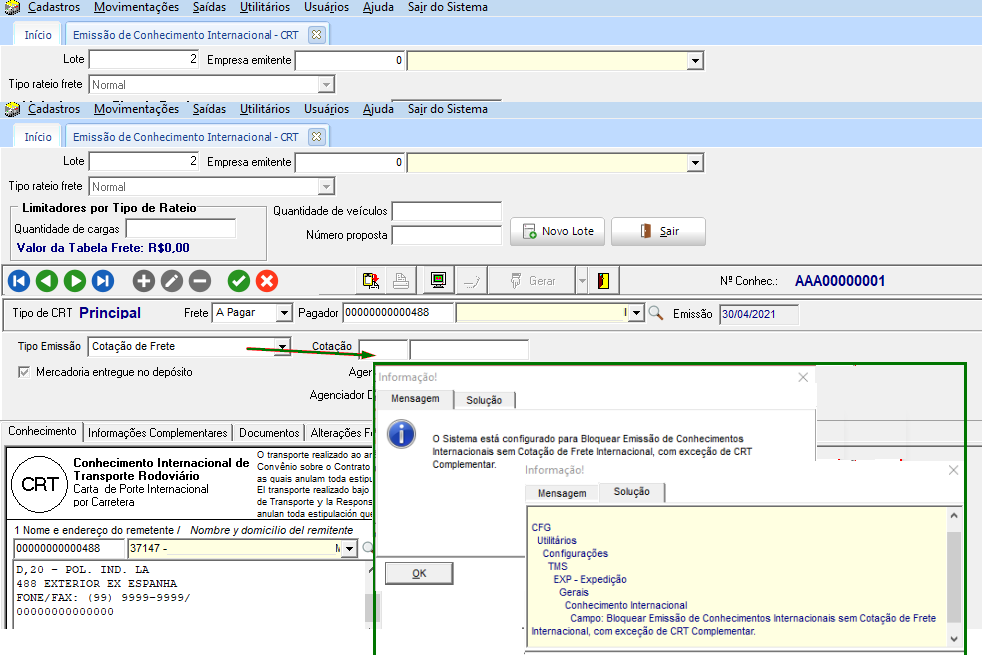
Task: Open the Documentos tab
Action: (x=269, y=433)
